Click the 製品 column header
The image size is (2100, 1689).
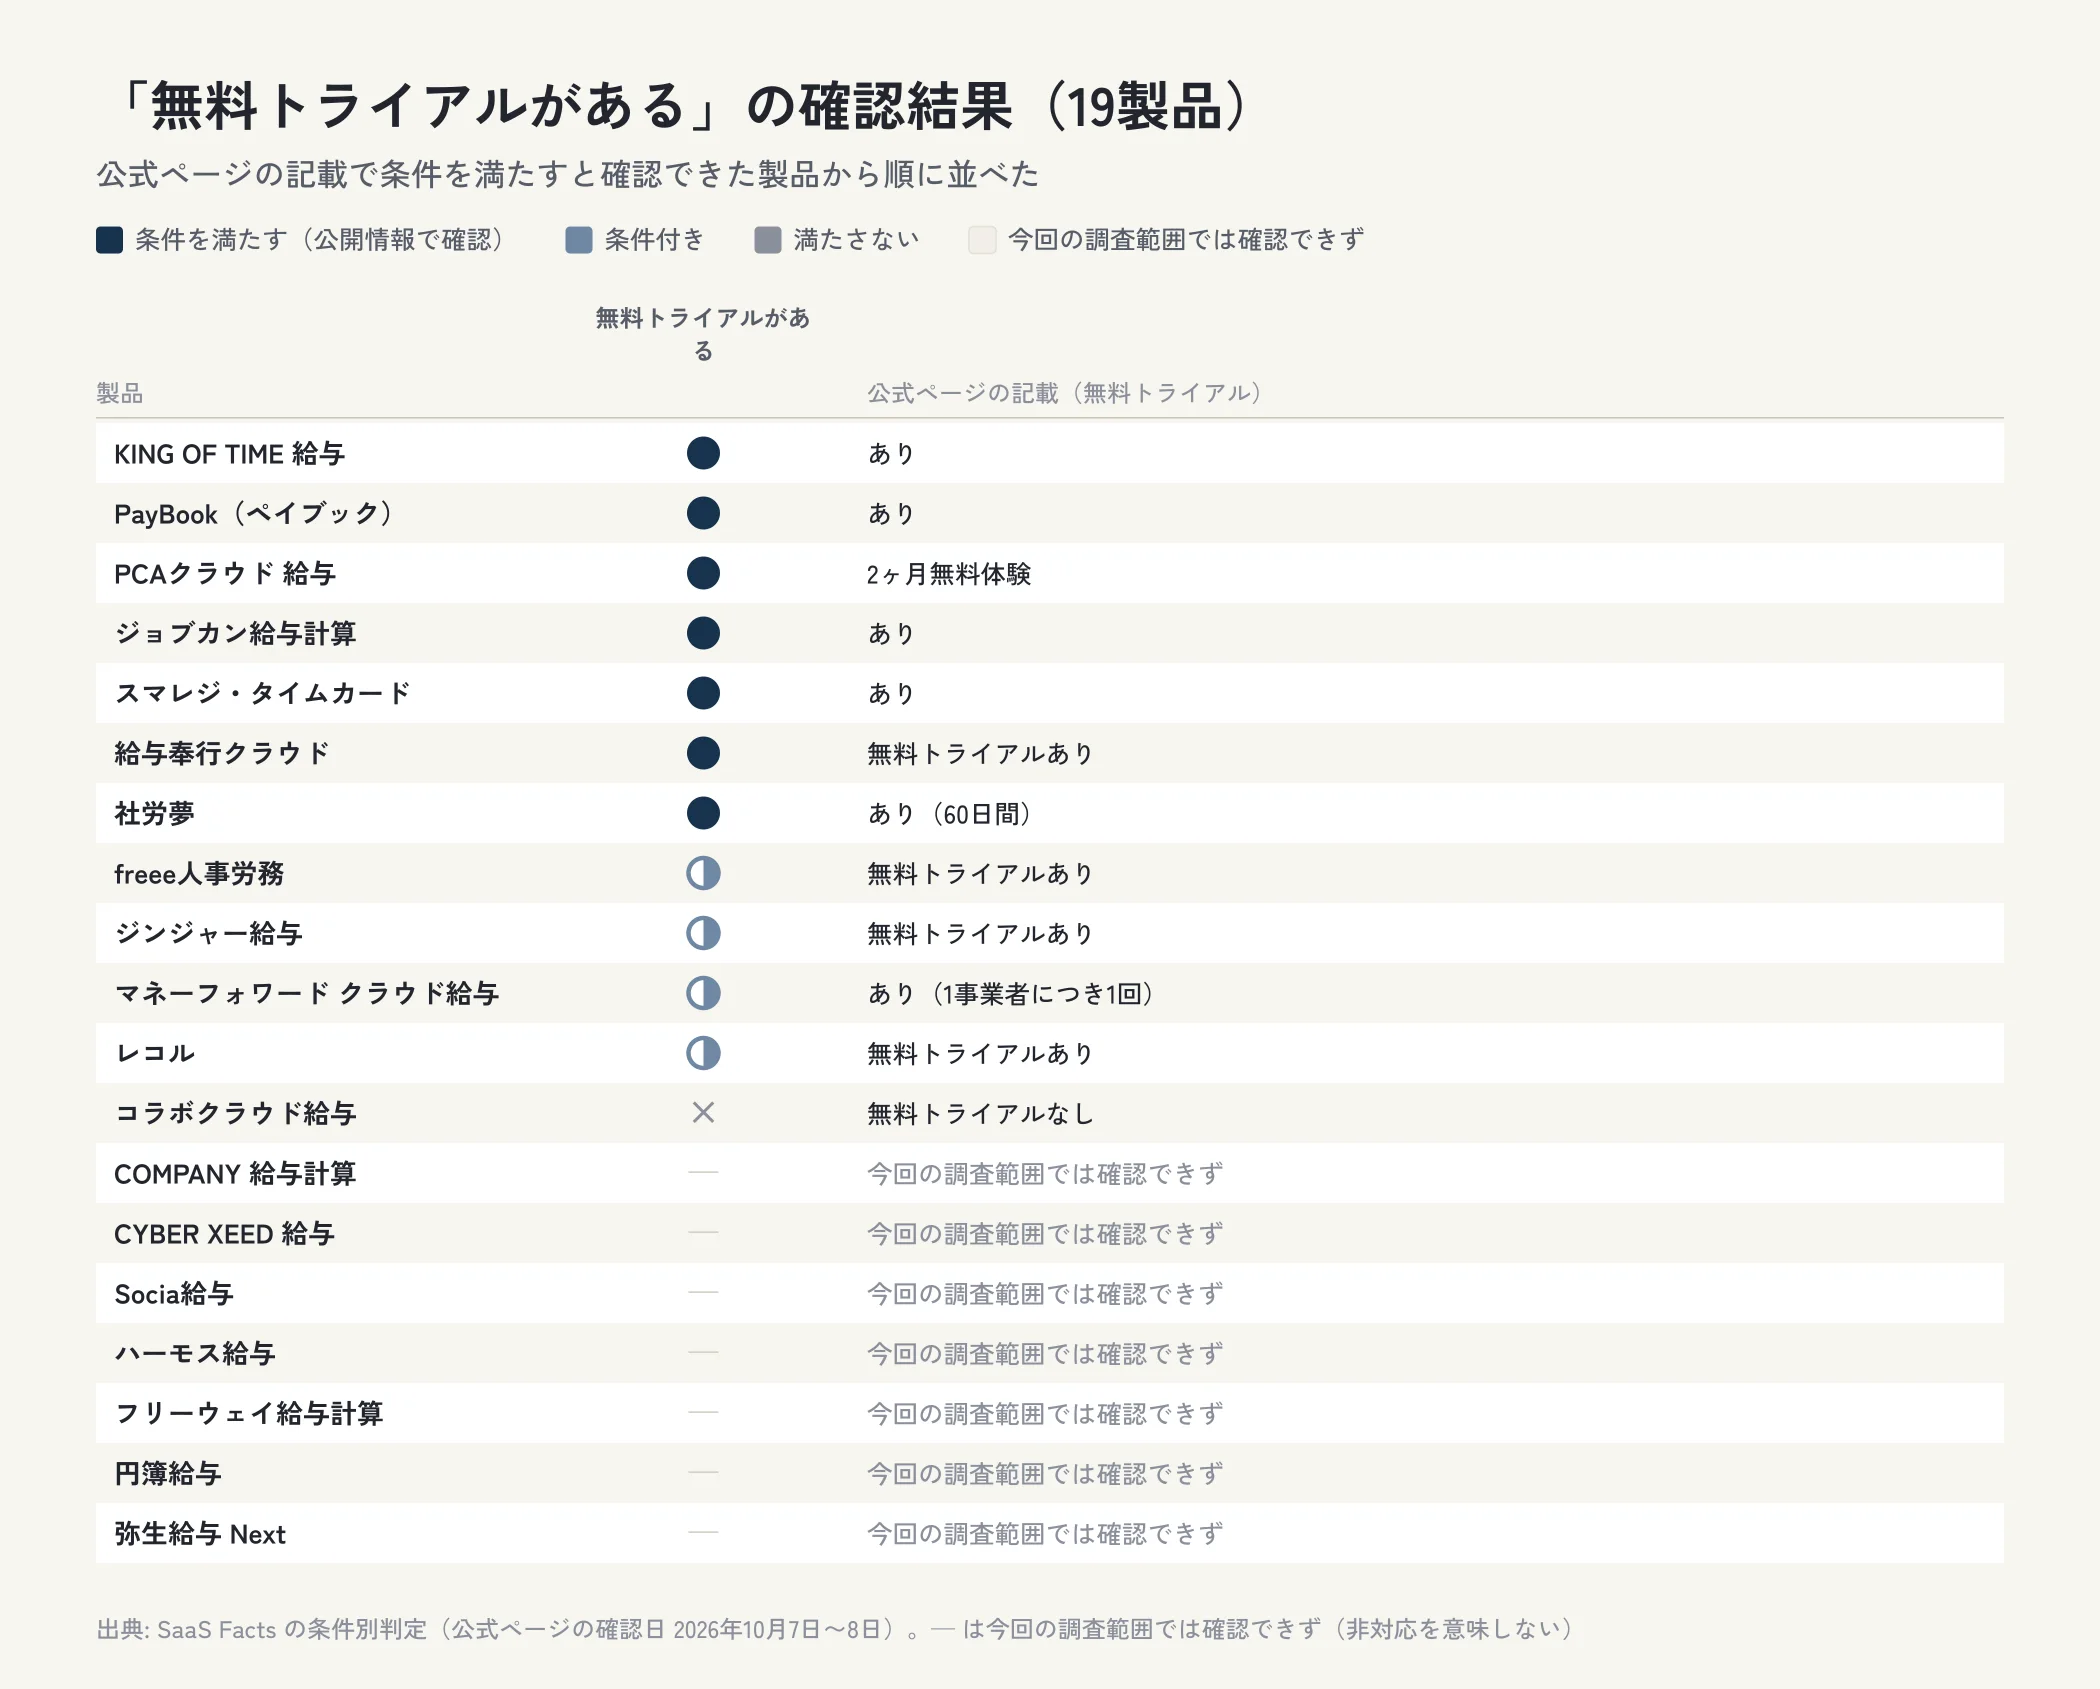120,393
